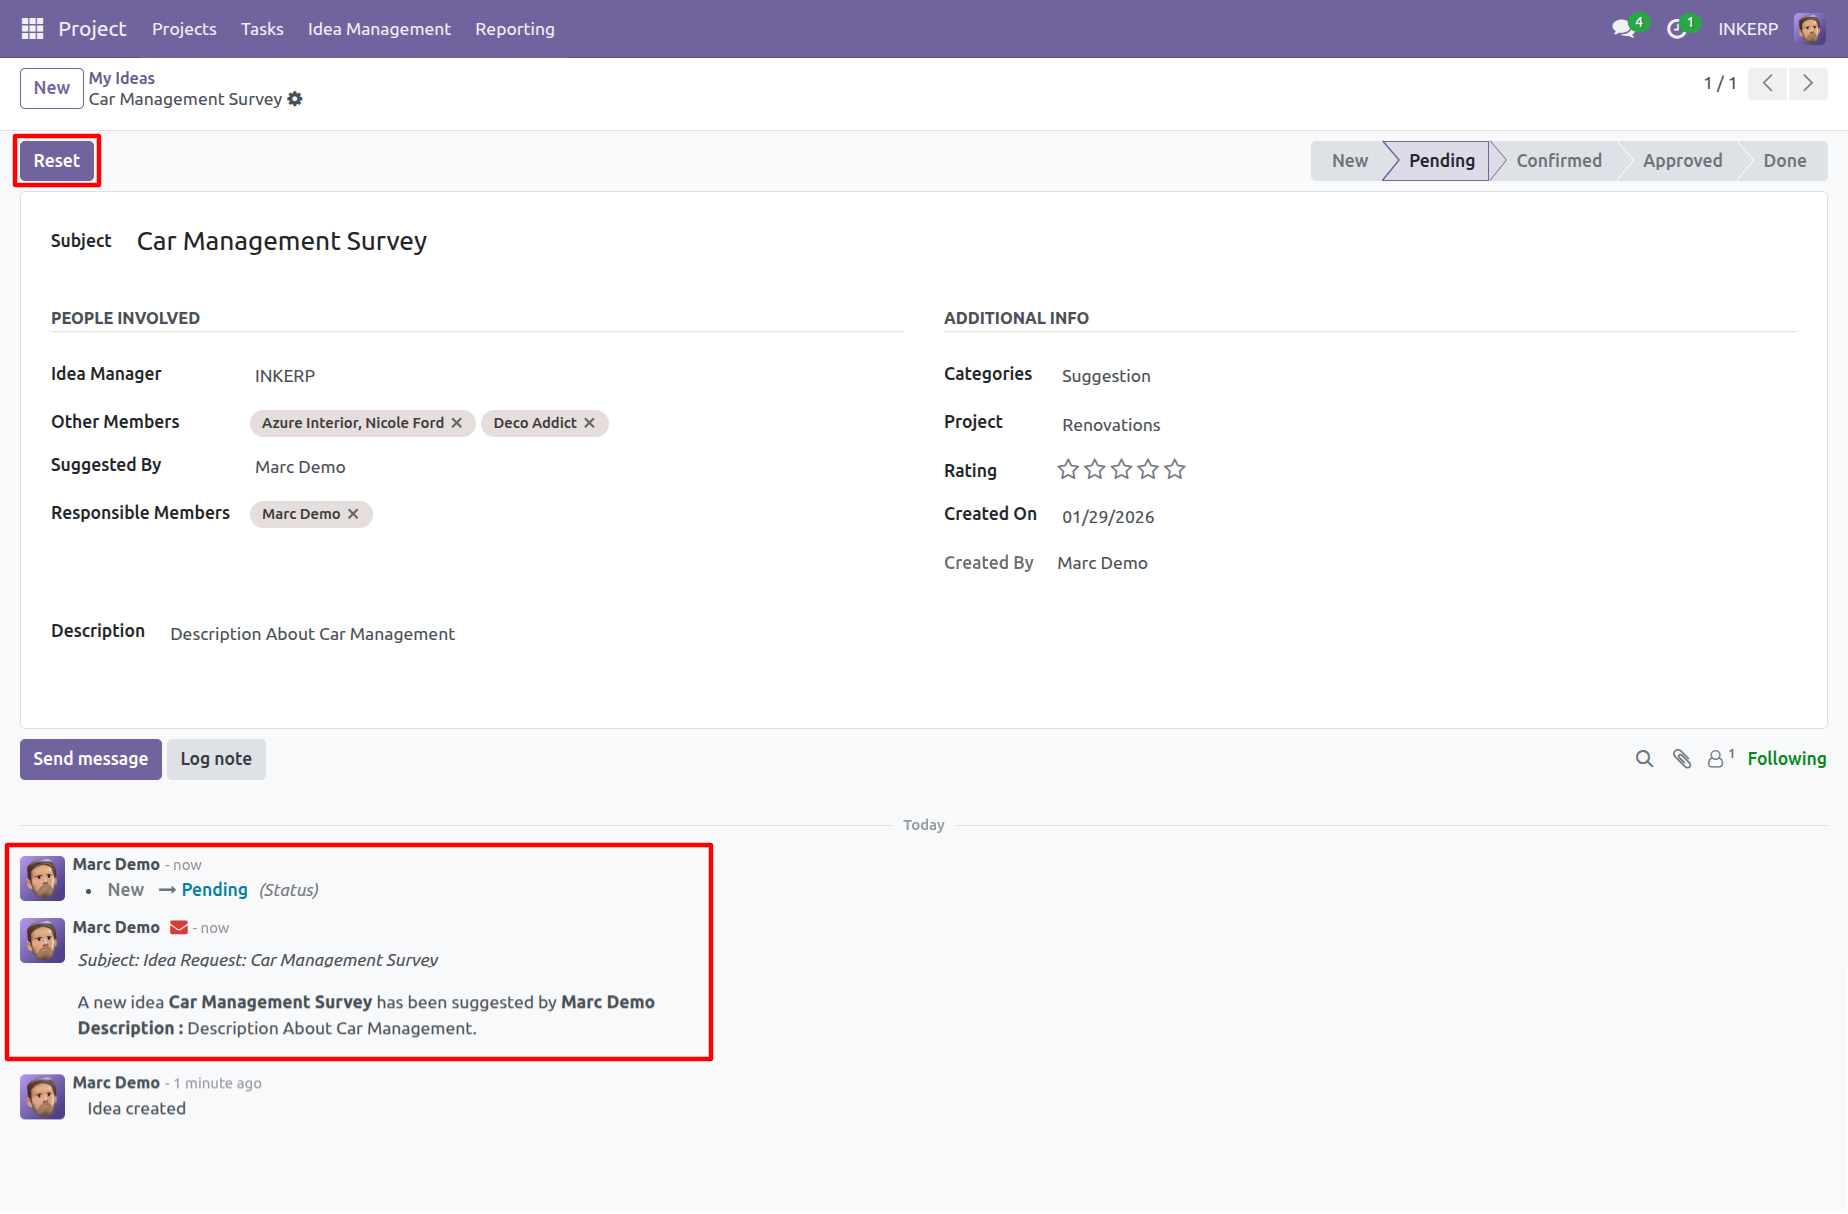1848x1214 pixels.
Task: Select the New status stage
Action: (1349, 161)
